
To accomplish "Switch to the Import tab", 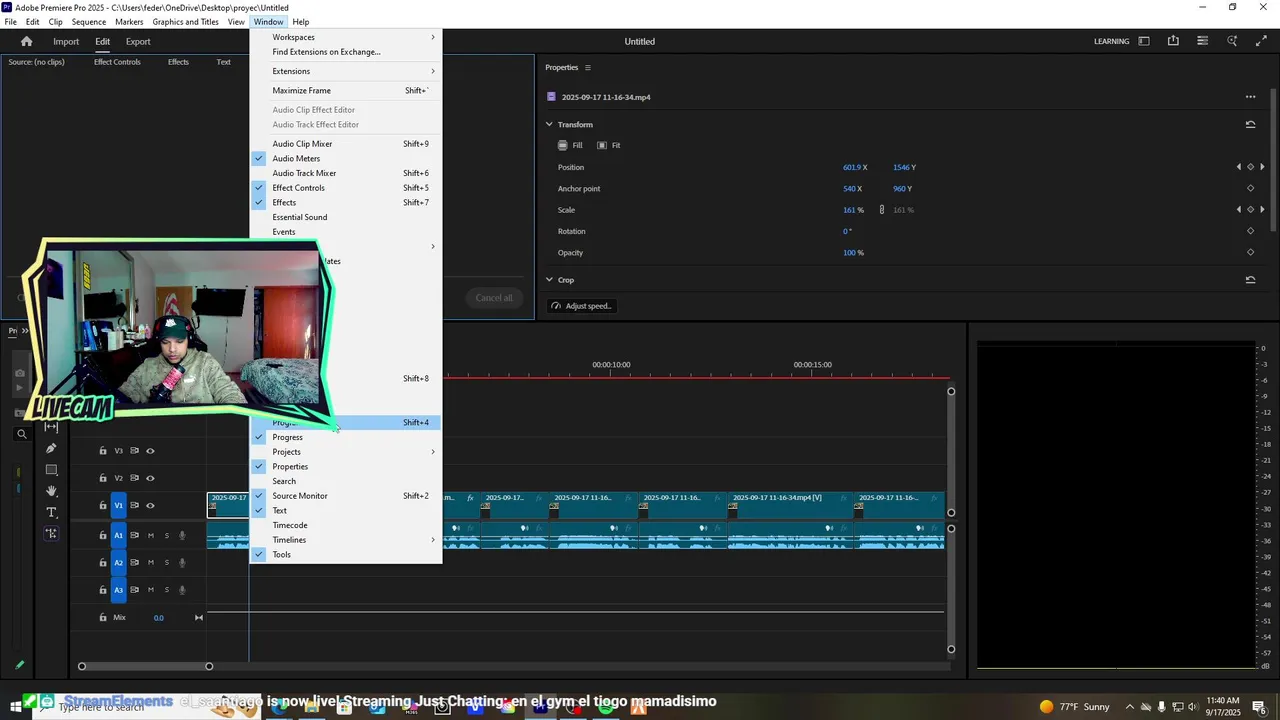I will (x=66, y=42).
